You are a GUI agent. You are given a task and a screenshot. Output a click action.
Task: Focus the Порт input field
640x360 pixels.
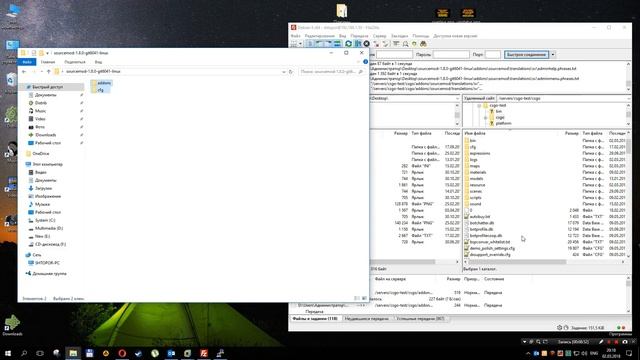pos(492,54)
